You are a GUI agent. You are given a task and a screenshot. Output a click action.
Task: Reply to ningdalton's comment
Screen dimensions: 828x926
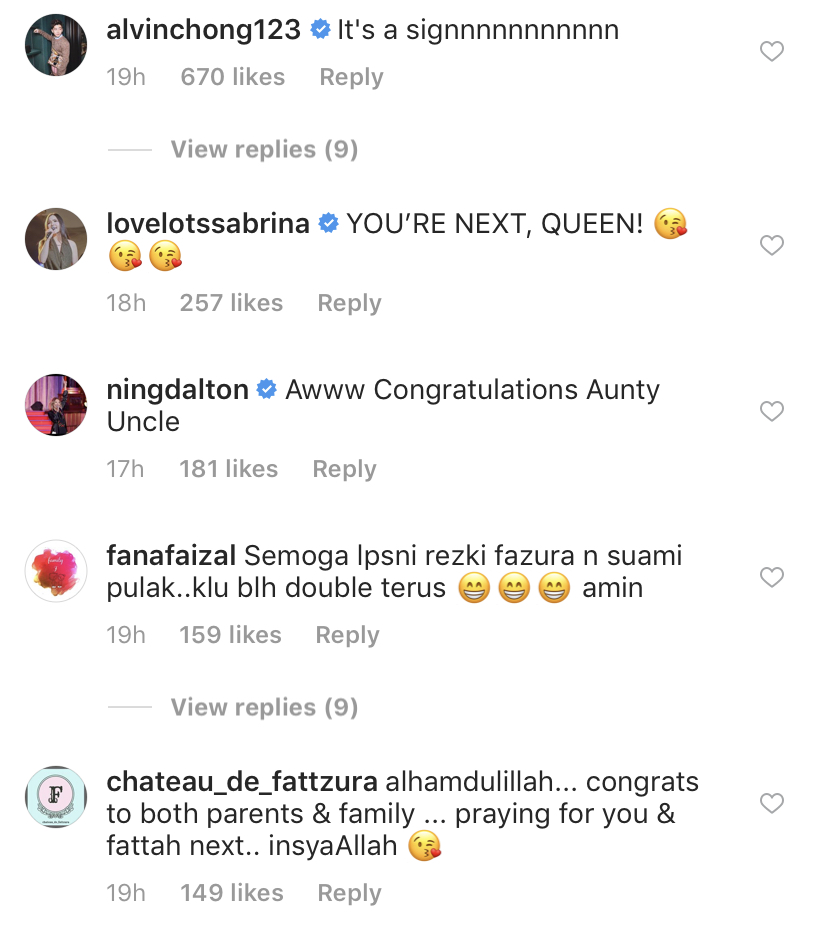coord(344,469)
